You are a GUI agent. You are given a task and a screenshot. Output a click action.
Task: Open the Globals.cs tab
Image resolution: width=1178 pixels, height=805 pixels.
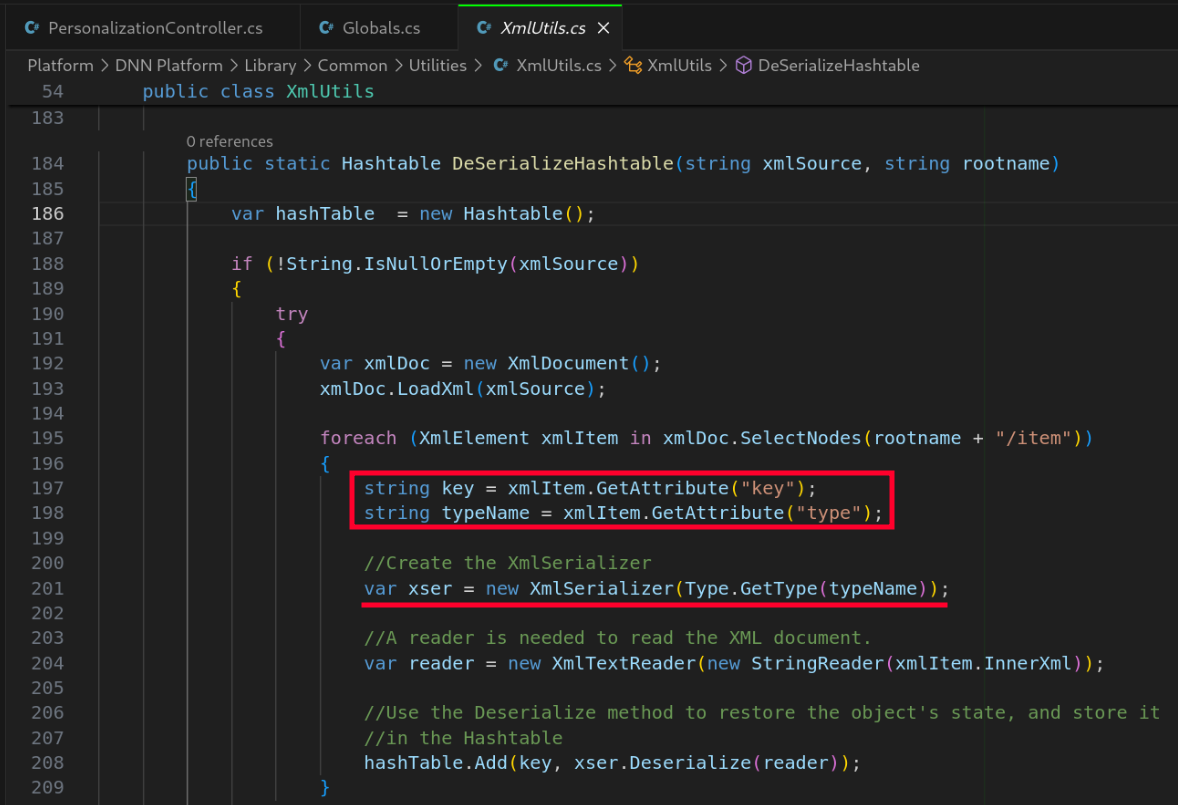381,28
